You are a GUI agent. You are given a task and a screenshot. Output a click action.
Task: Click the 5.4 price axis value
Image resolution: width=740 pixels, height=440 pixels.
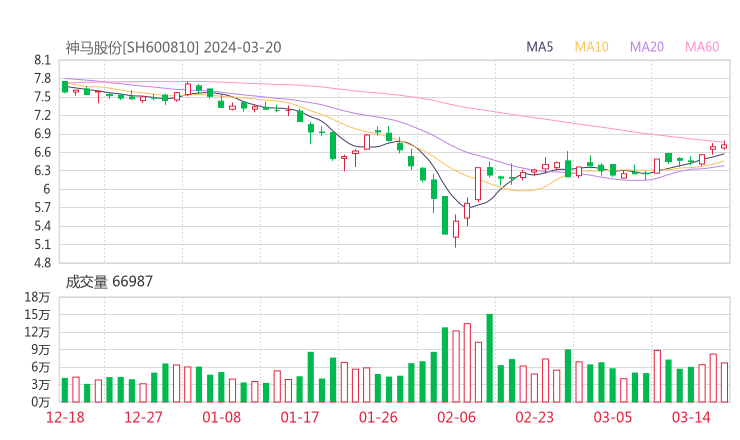tap(42, 226)
